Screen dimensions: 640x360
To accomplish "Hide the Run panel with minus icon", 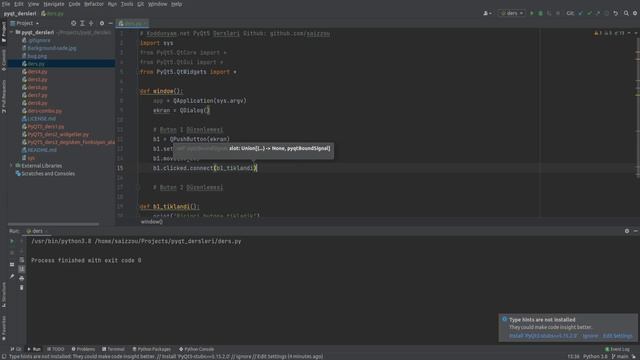I will pos(636,231).
